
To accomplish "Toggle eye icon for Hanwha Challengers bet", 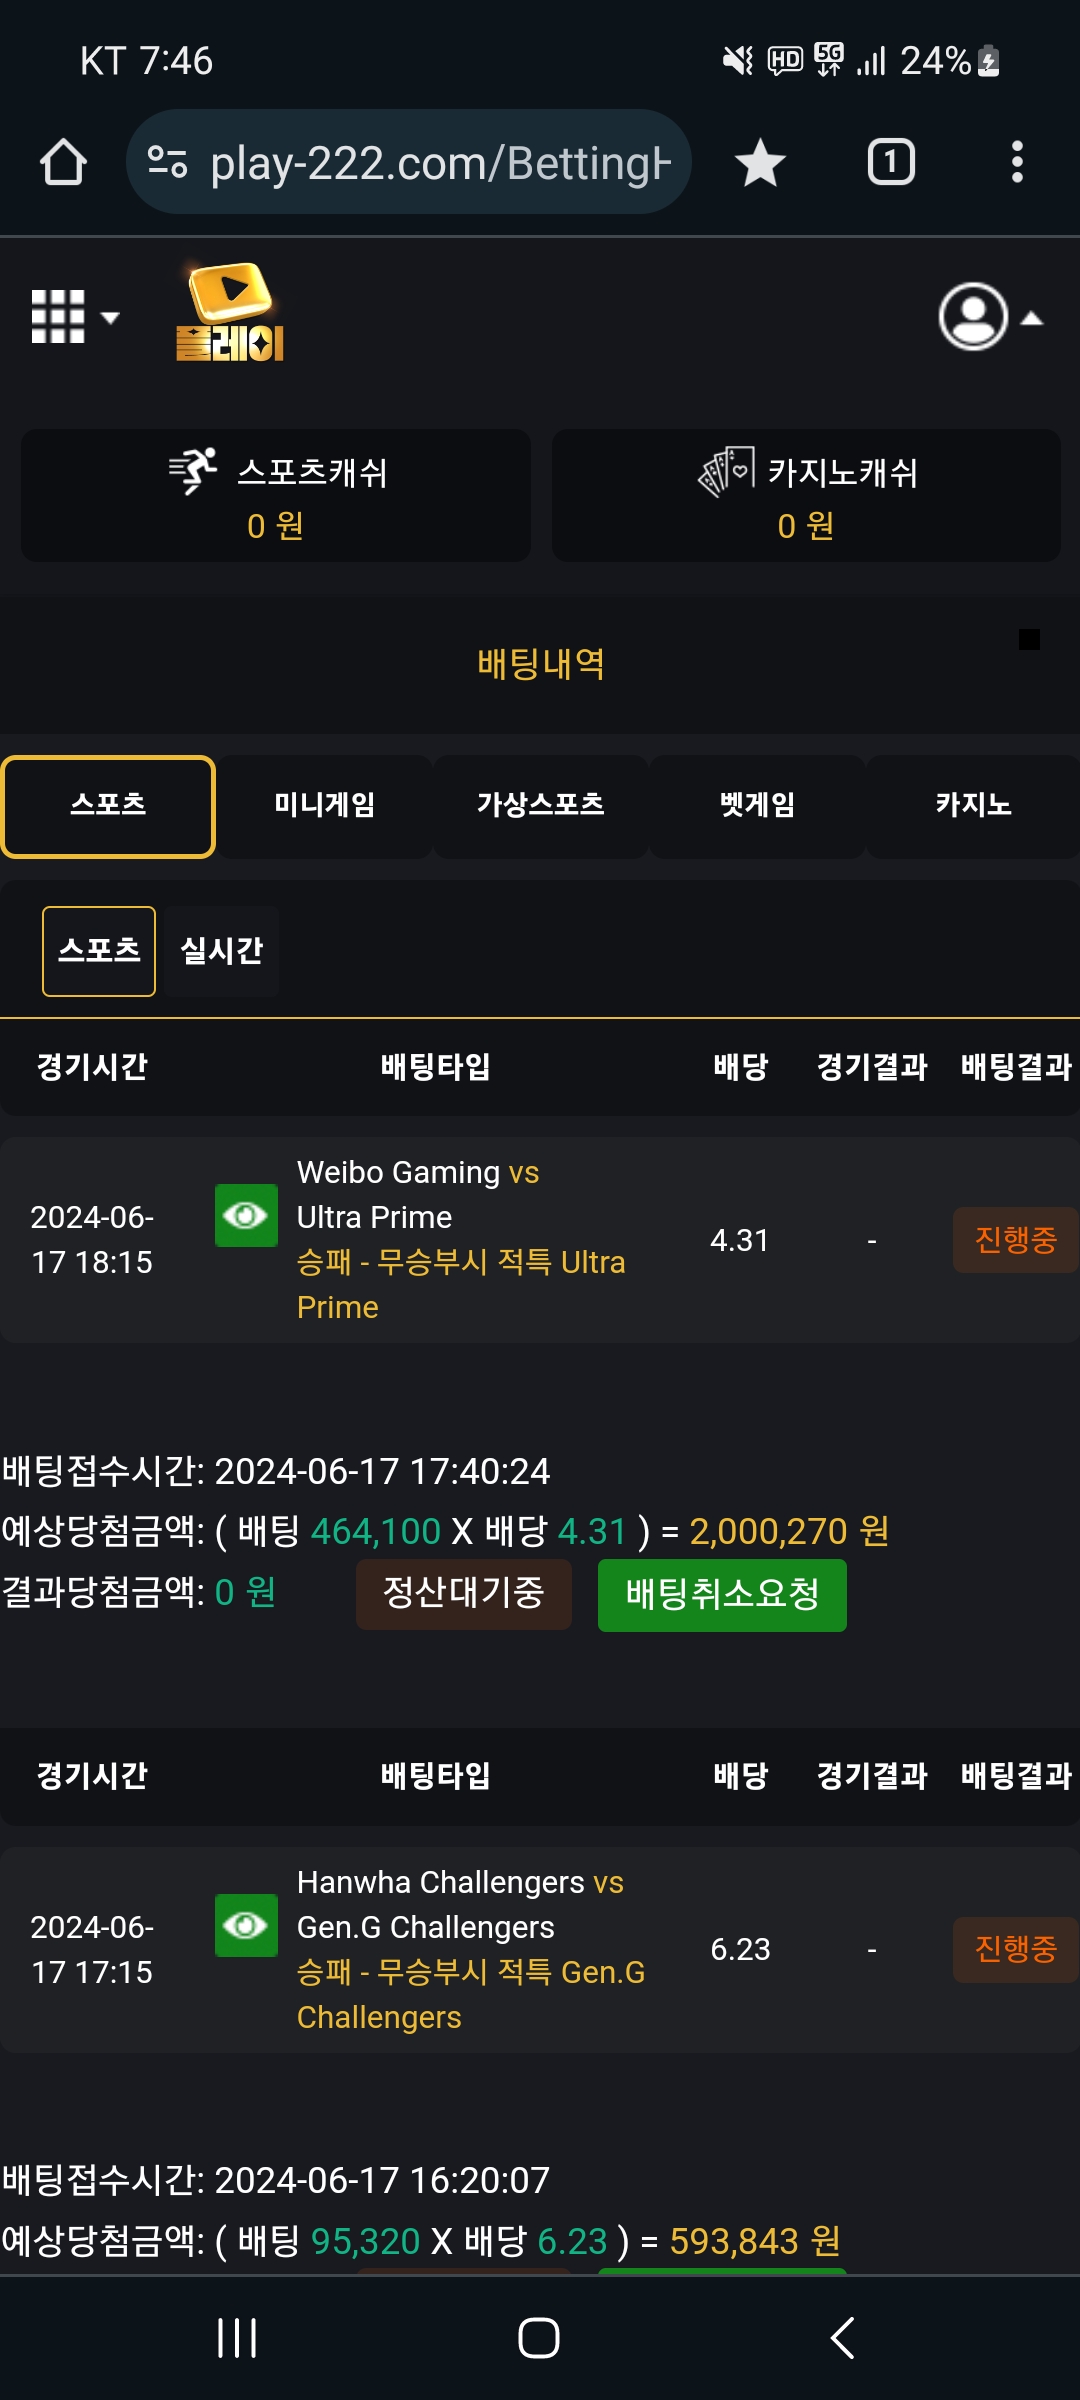I will pos(246,1925).
